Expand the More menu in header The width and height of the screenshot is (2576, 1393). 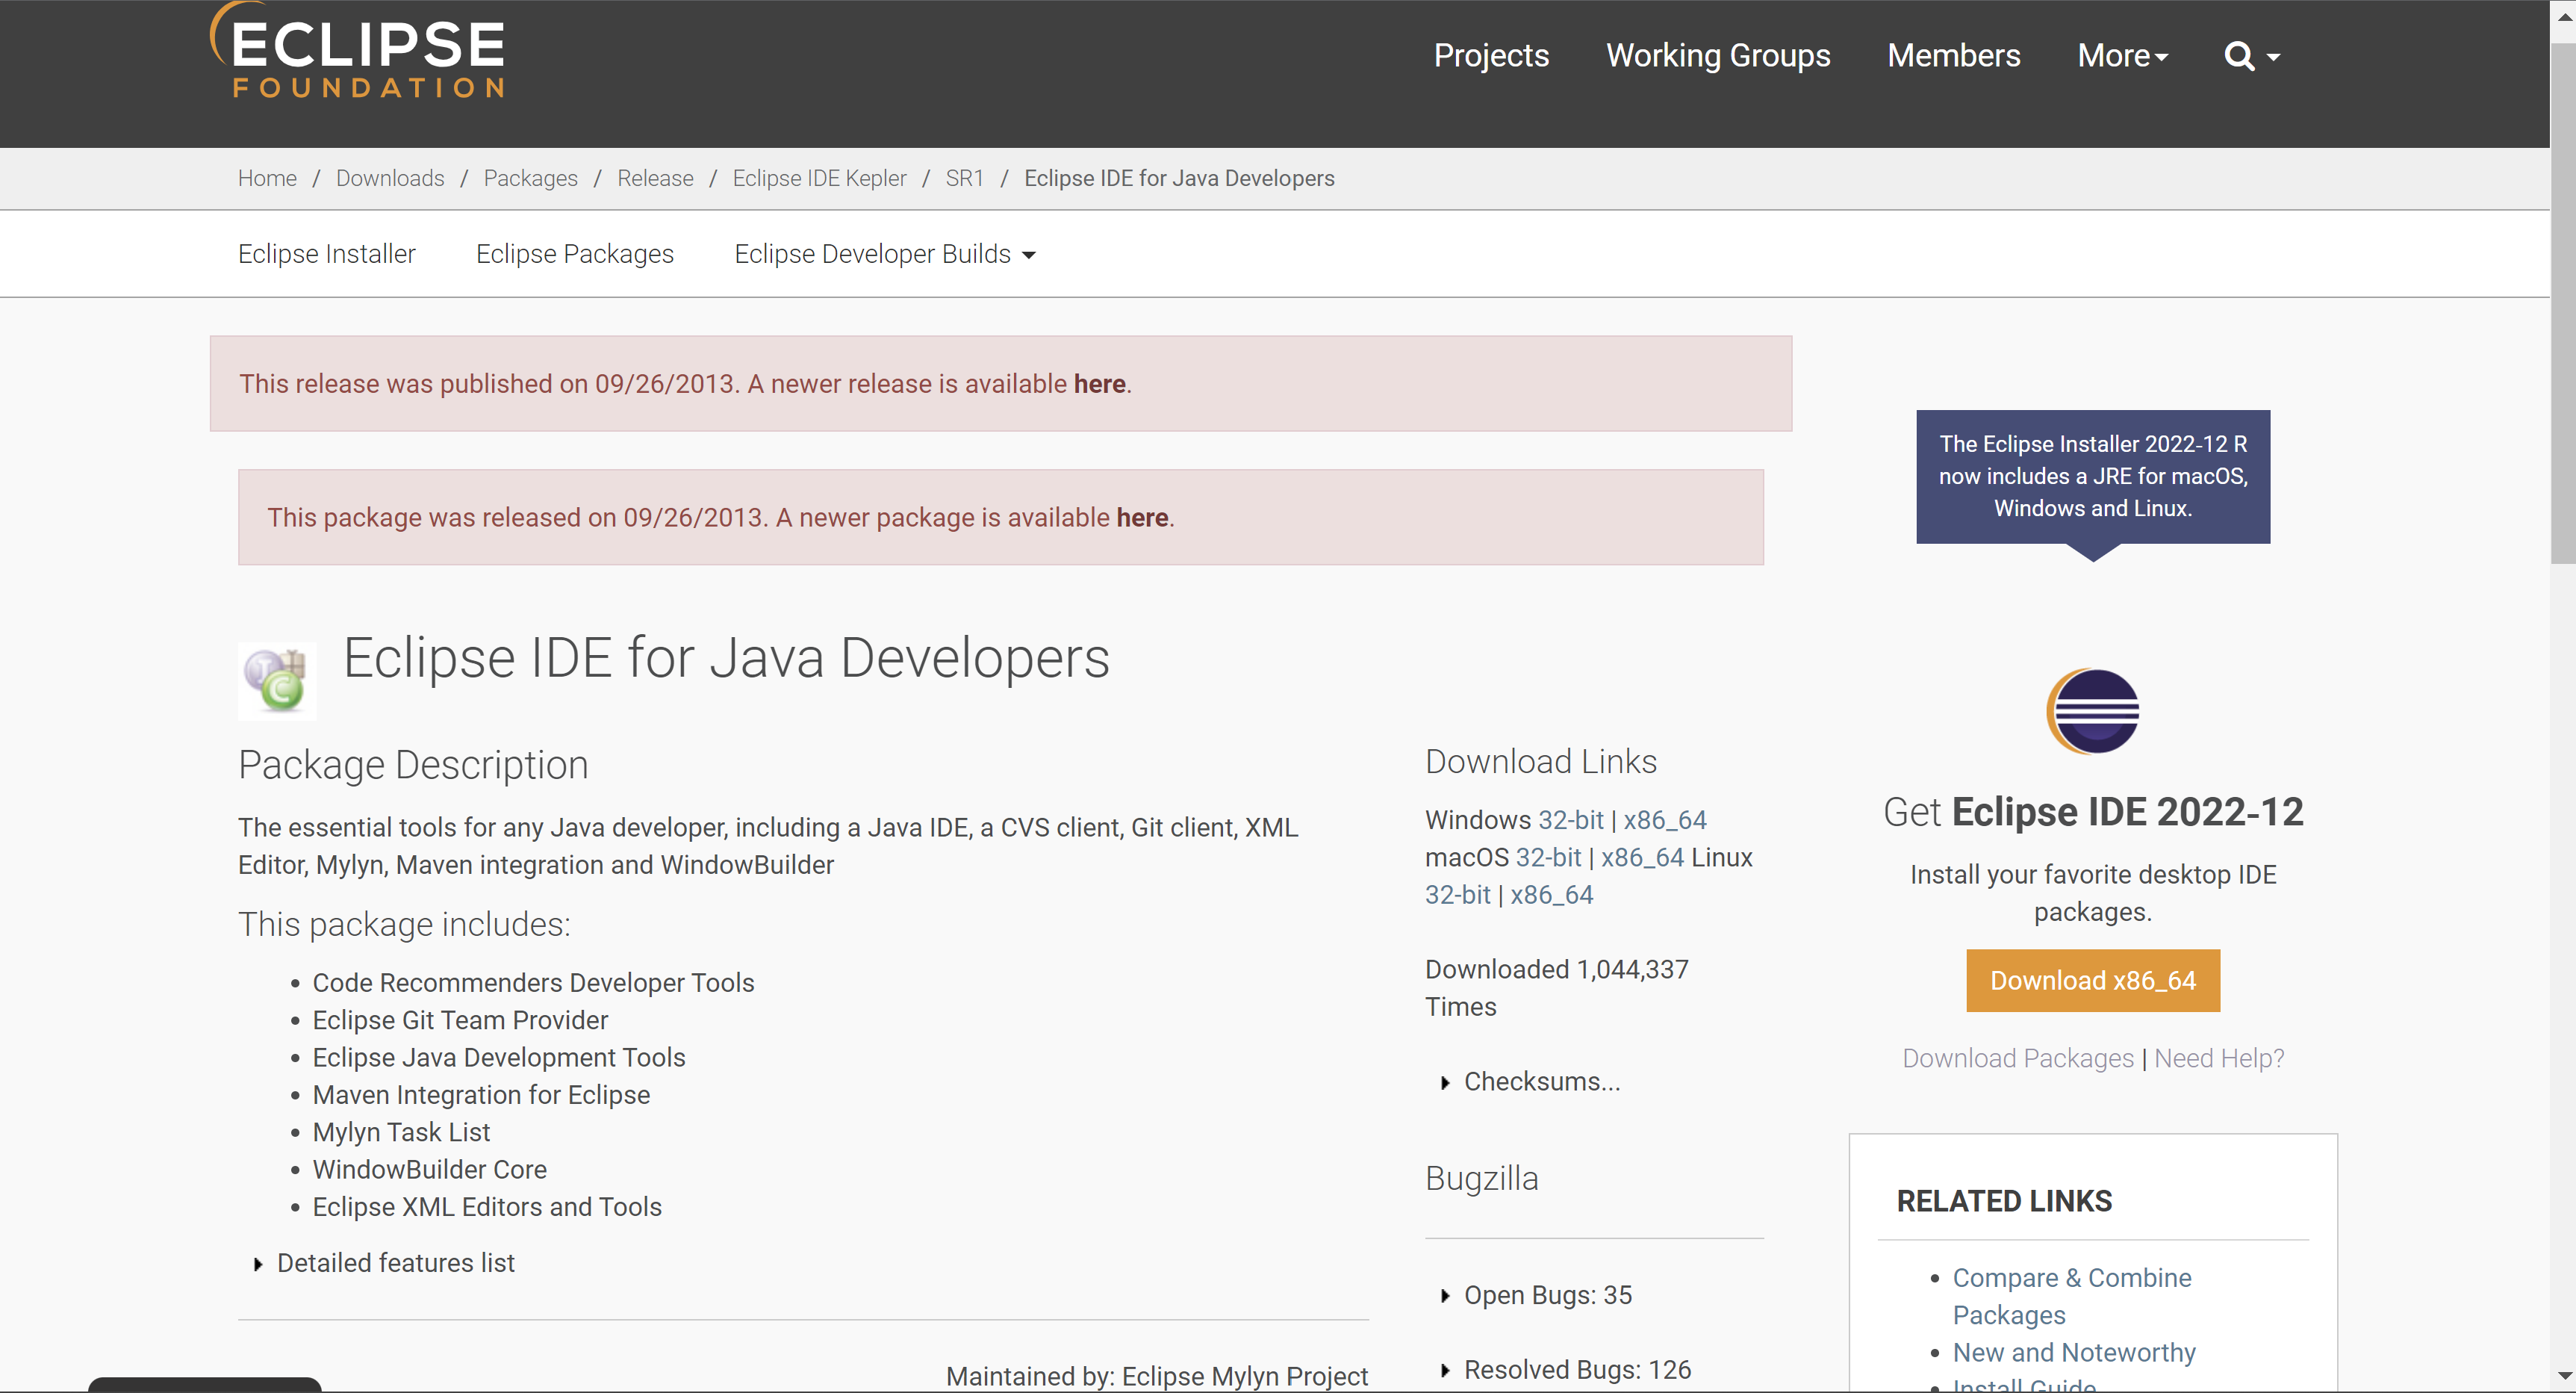pos(2122,56)
